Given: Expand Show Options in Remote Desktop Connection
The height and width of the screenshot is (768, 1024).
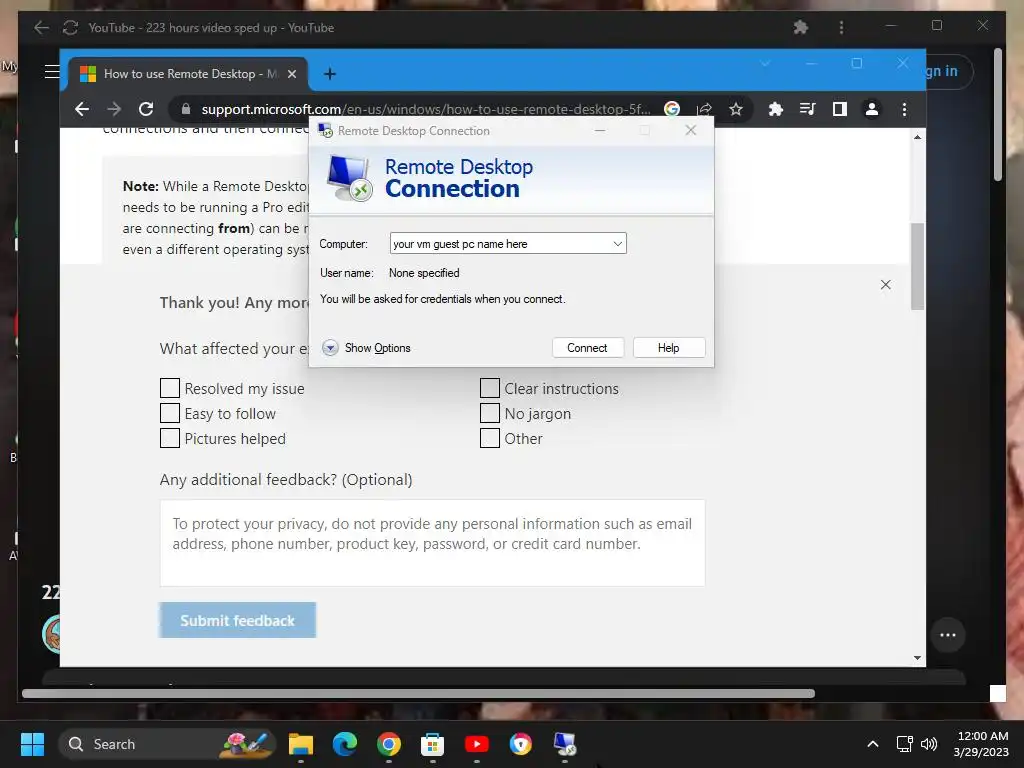Looking at the screenshot, I should point(367,347).
